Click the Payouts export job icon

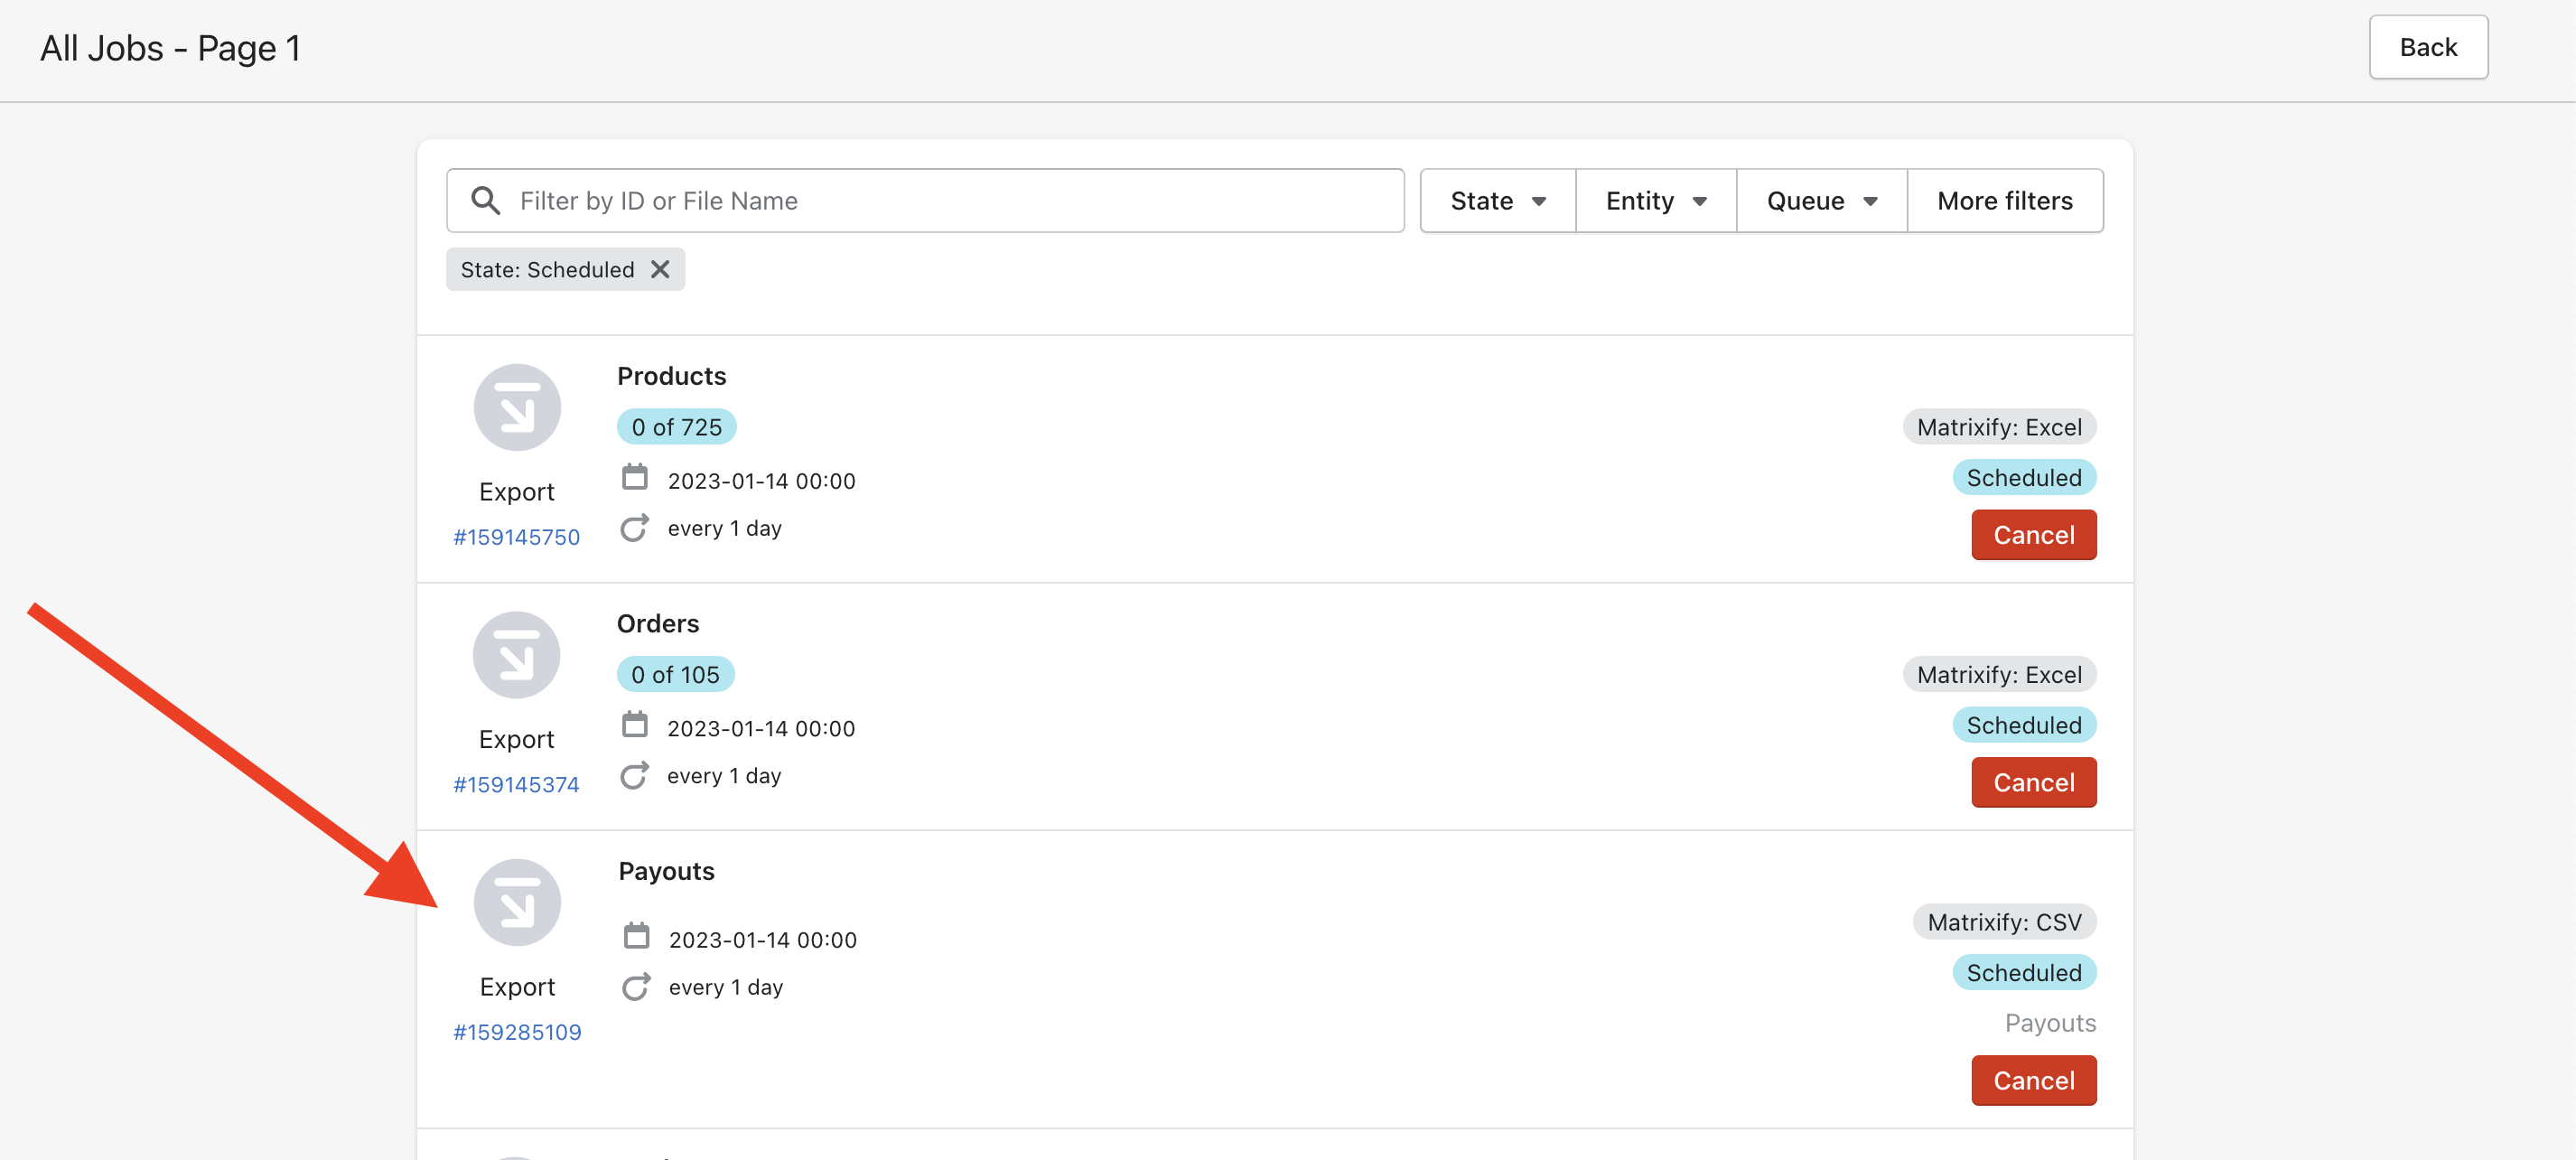[516, 903]
